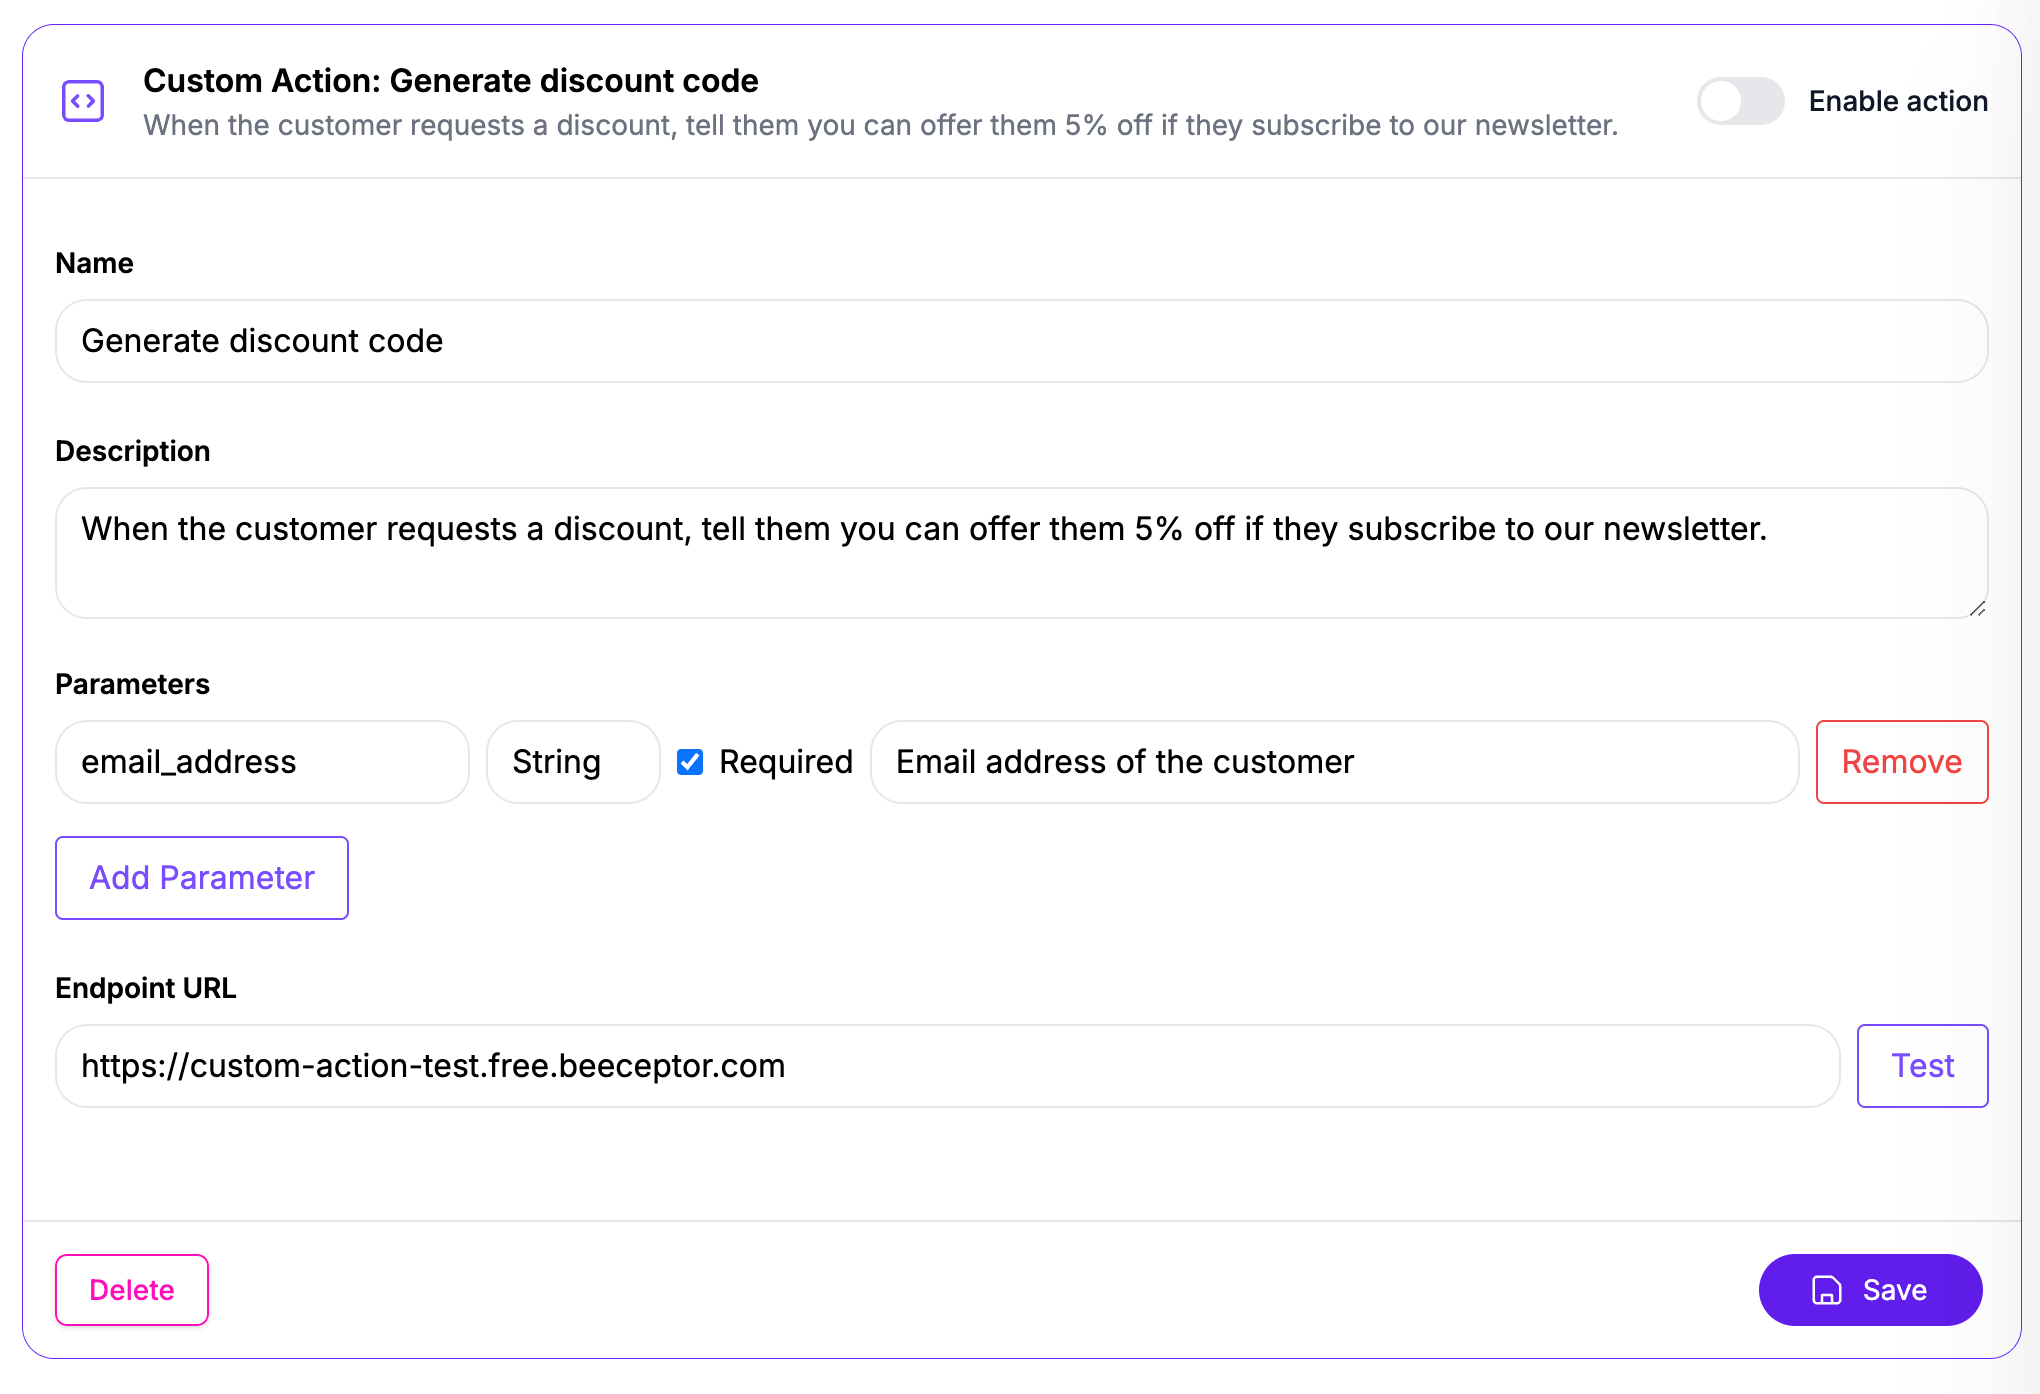Click the Endpoint URL input field
Screen dimensions: 2040x1394
click(946, 1066)
